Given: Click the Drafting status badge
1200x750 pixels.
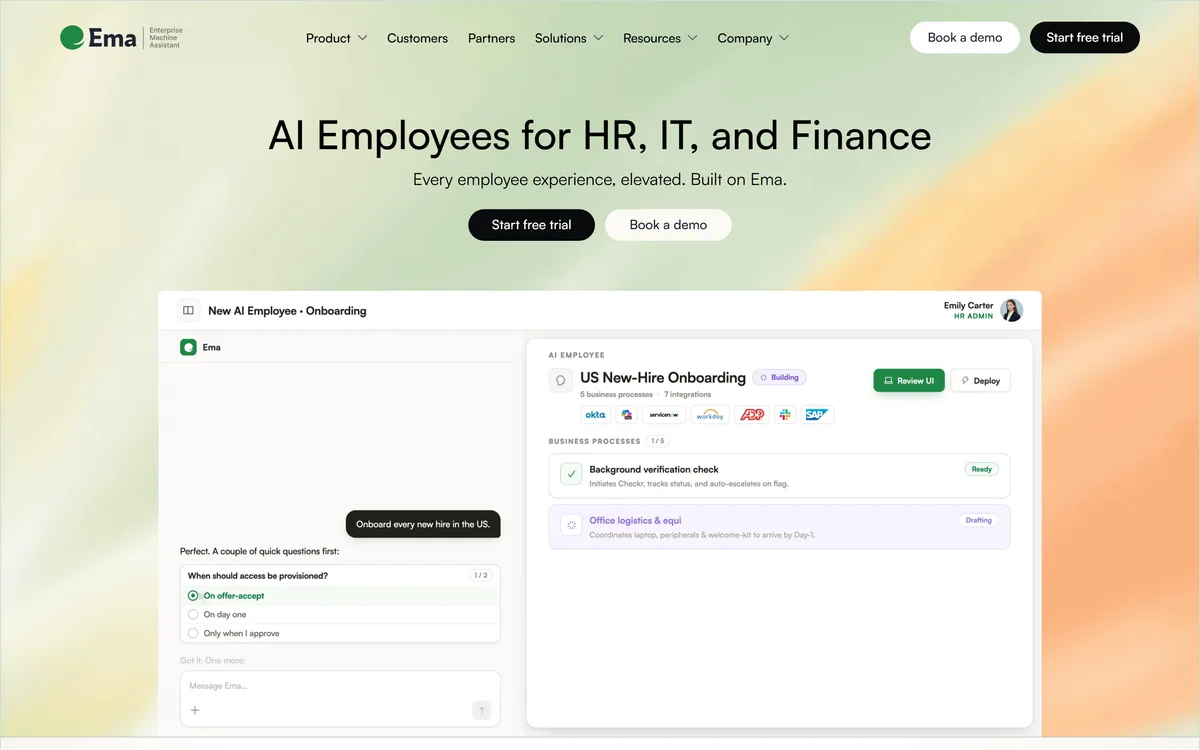Looking at the screenshot, I should coord(978,520).
